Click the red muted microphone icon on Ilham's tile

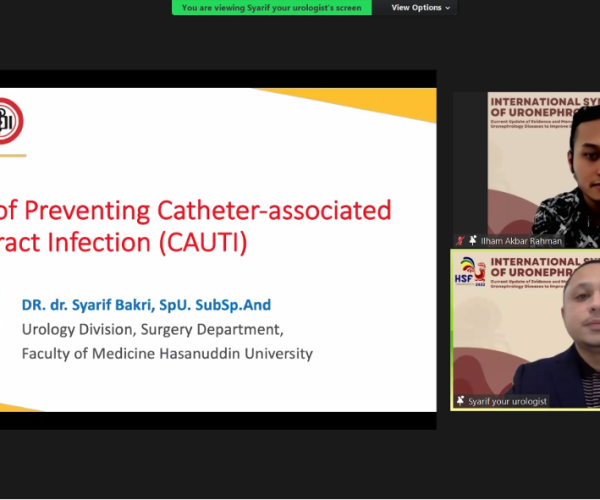point(460,241)
